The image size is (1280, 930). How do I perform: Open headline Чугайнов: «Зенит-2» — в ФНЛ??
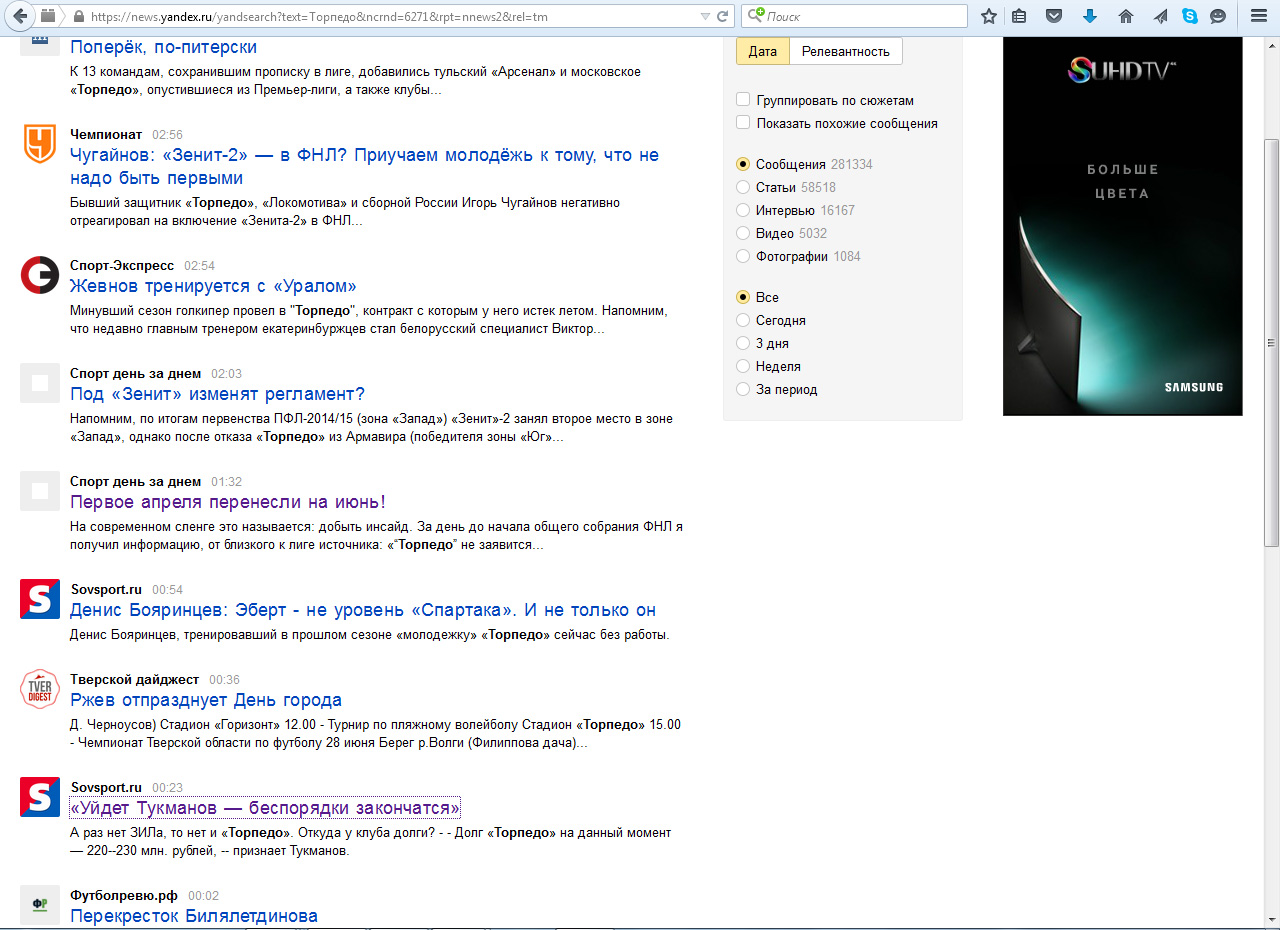click(364, 166)
